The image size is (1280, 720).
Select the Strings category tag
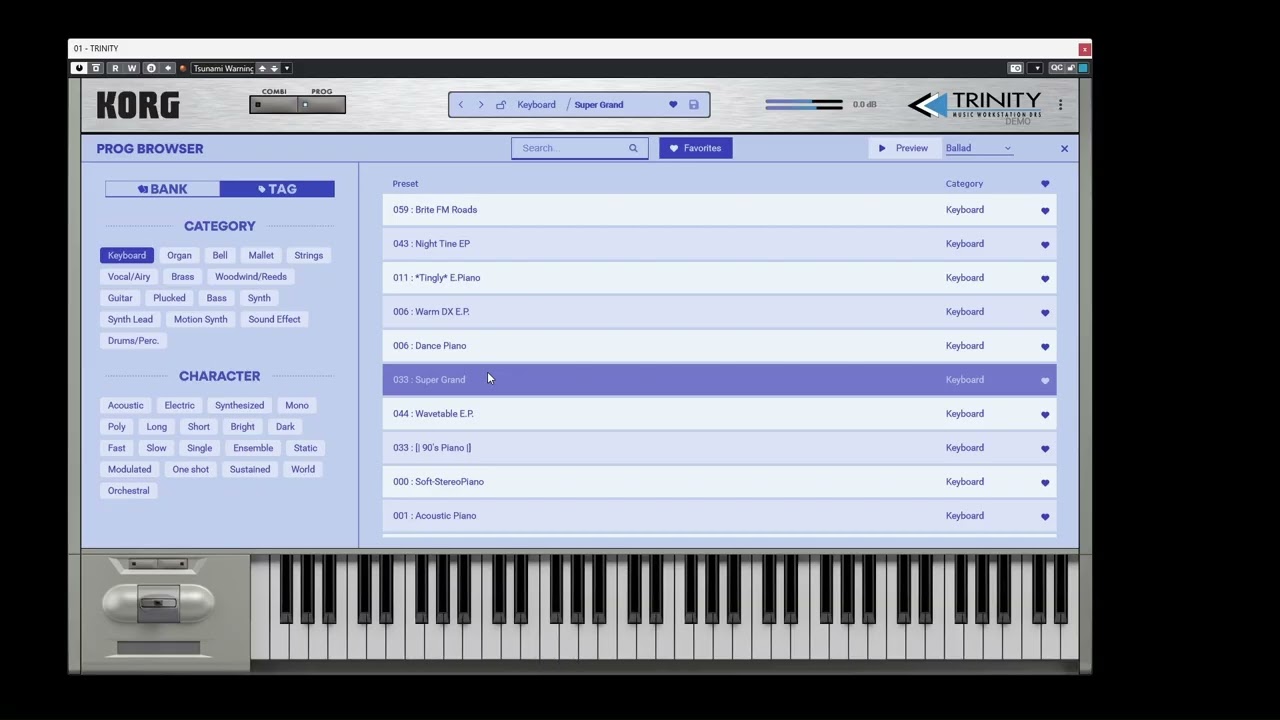click(x=308, y=255)
